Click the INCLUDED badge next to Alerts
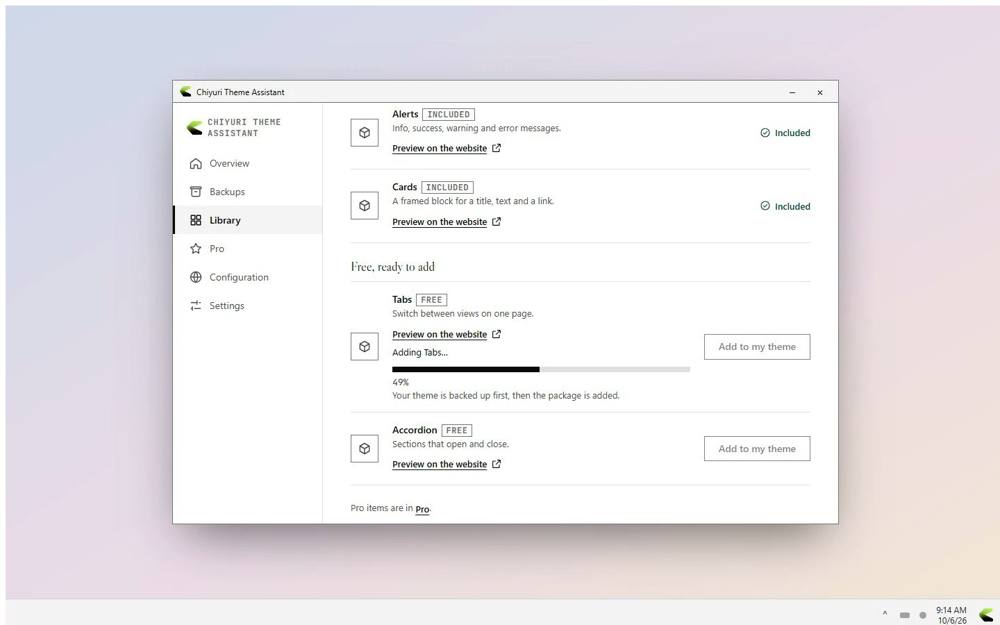1000x625 pixels. 448,115
